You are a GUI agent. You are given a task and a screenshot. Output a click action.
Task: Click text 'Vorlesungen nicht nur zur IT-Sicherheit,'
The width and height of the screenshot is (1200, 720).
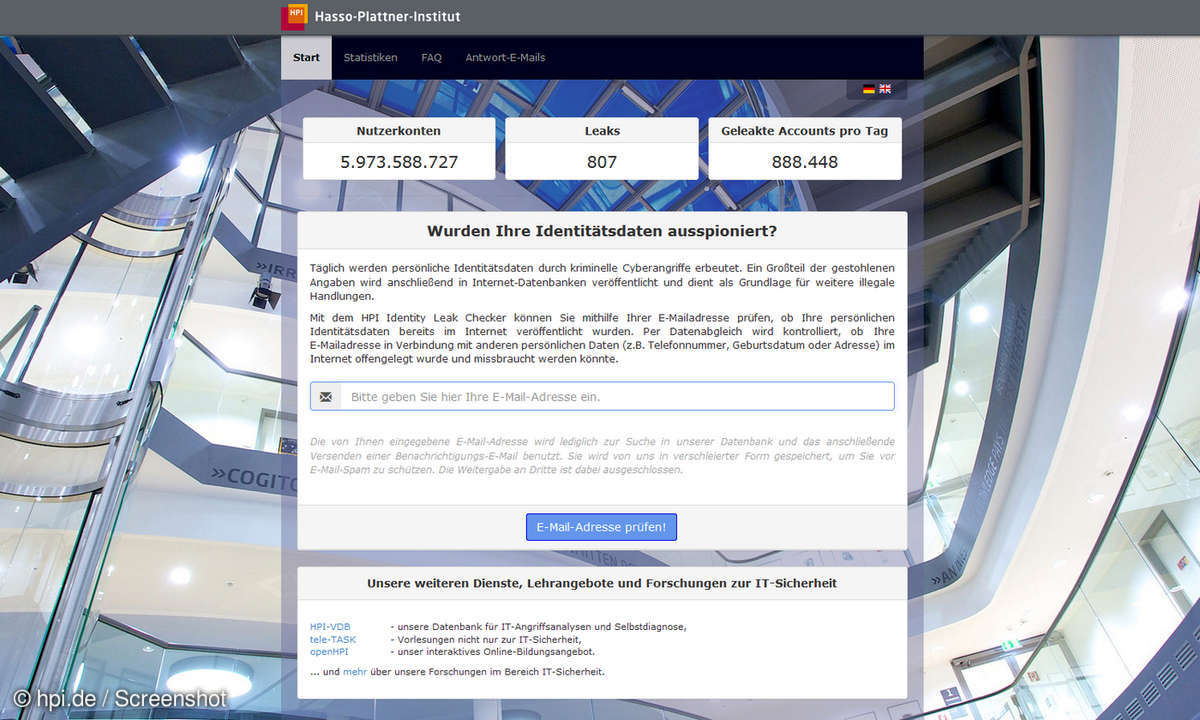pyautogui.click(x=489, y=639)
